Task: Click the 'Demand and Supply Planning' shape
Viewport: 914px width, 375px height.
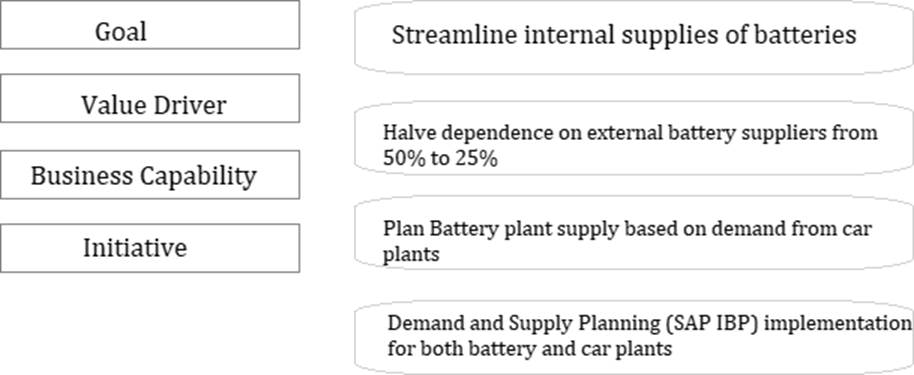Action: click(x=634, y=338)
